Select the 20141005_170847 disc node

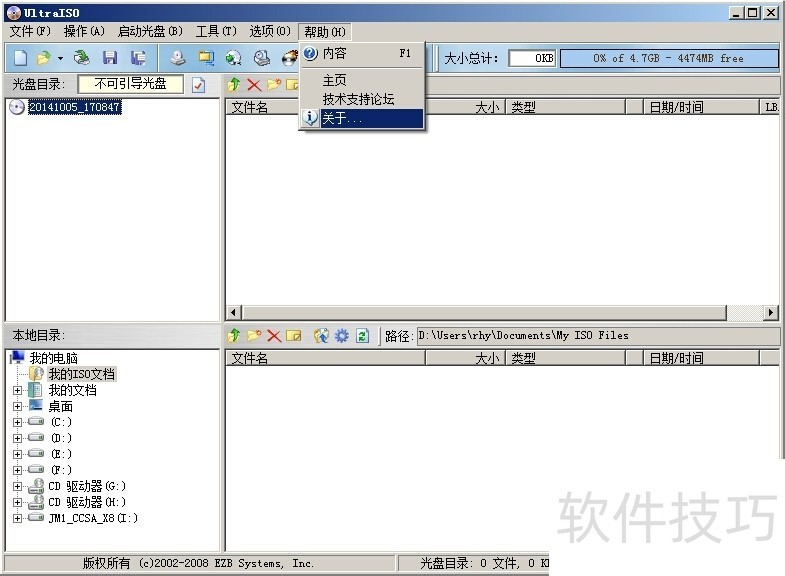(x=75, y=107)
